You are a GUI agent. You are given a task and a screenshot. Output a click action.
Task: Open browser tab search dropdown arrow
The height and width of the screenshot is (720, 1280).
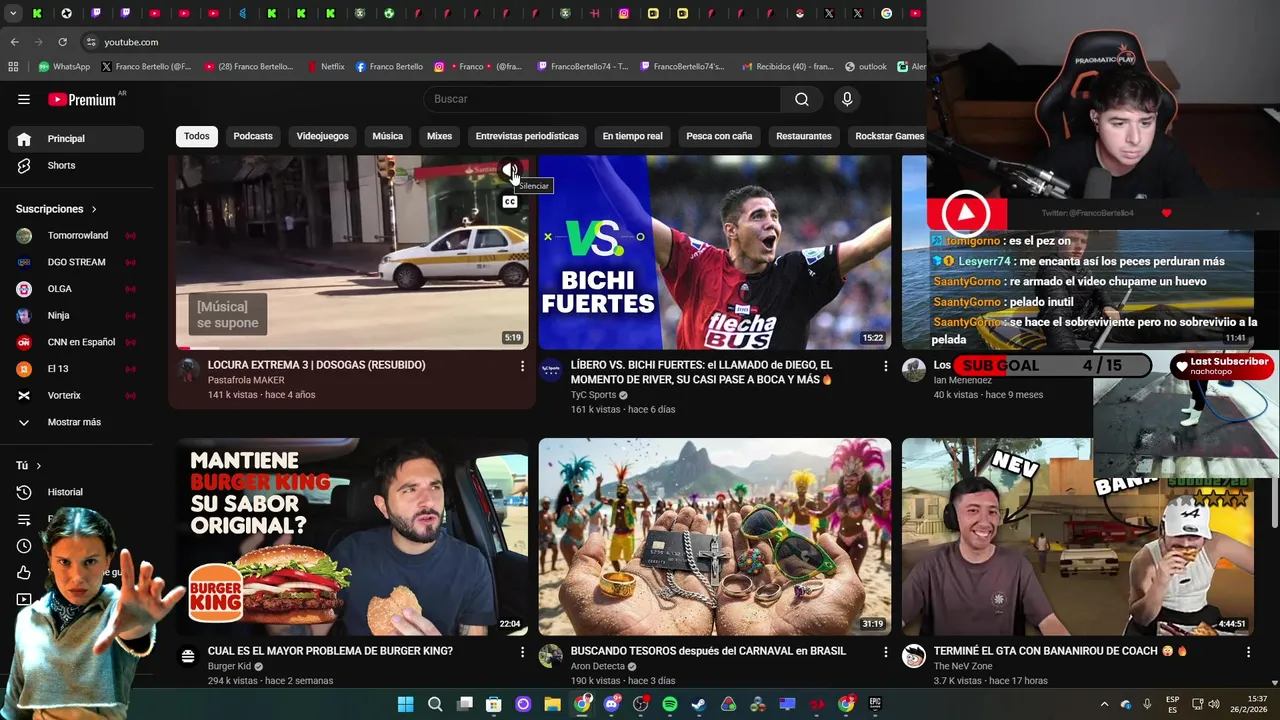(x=12, y=14)
